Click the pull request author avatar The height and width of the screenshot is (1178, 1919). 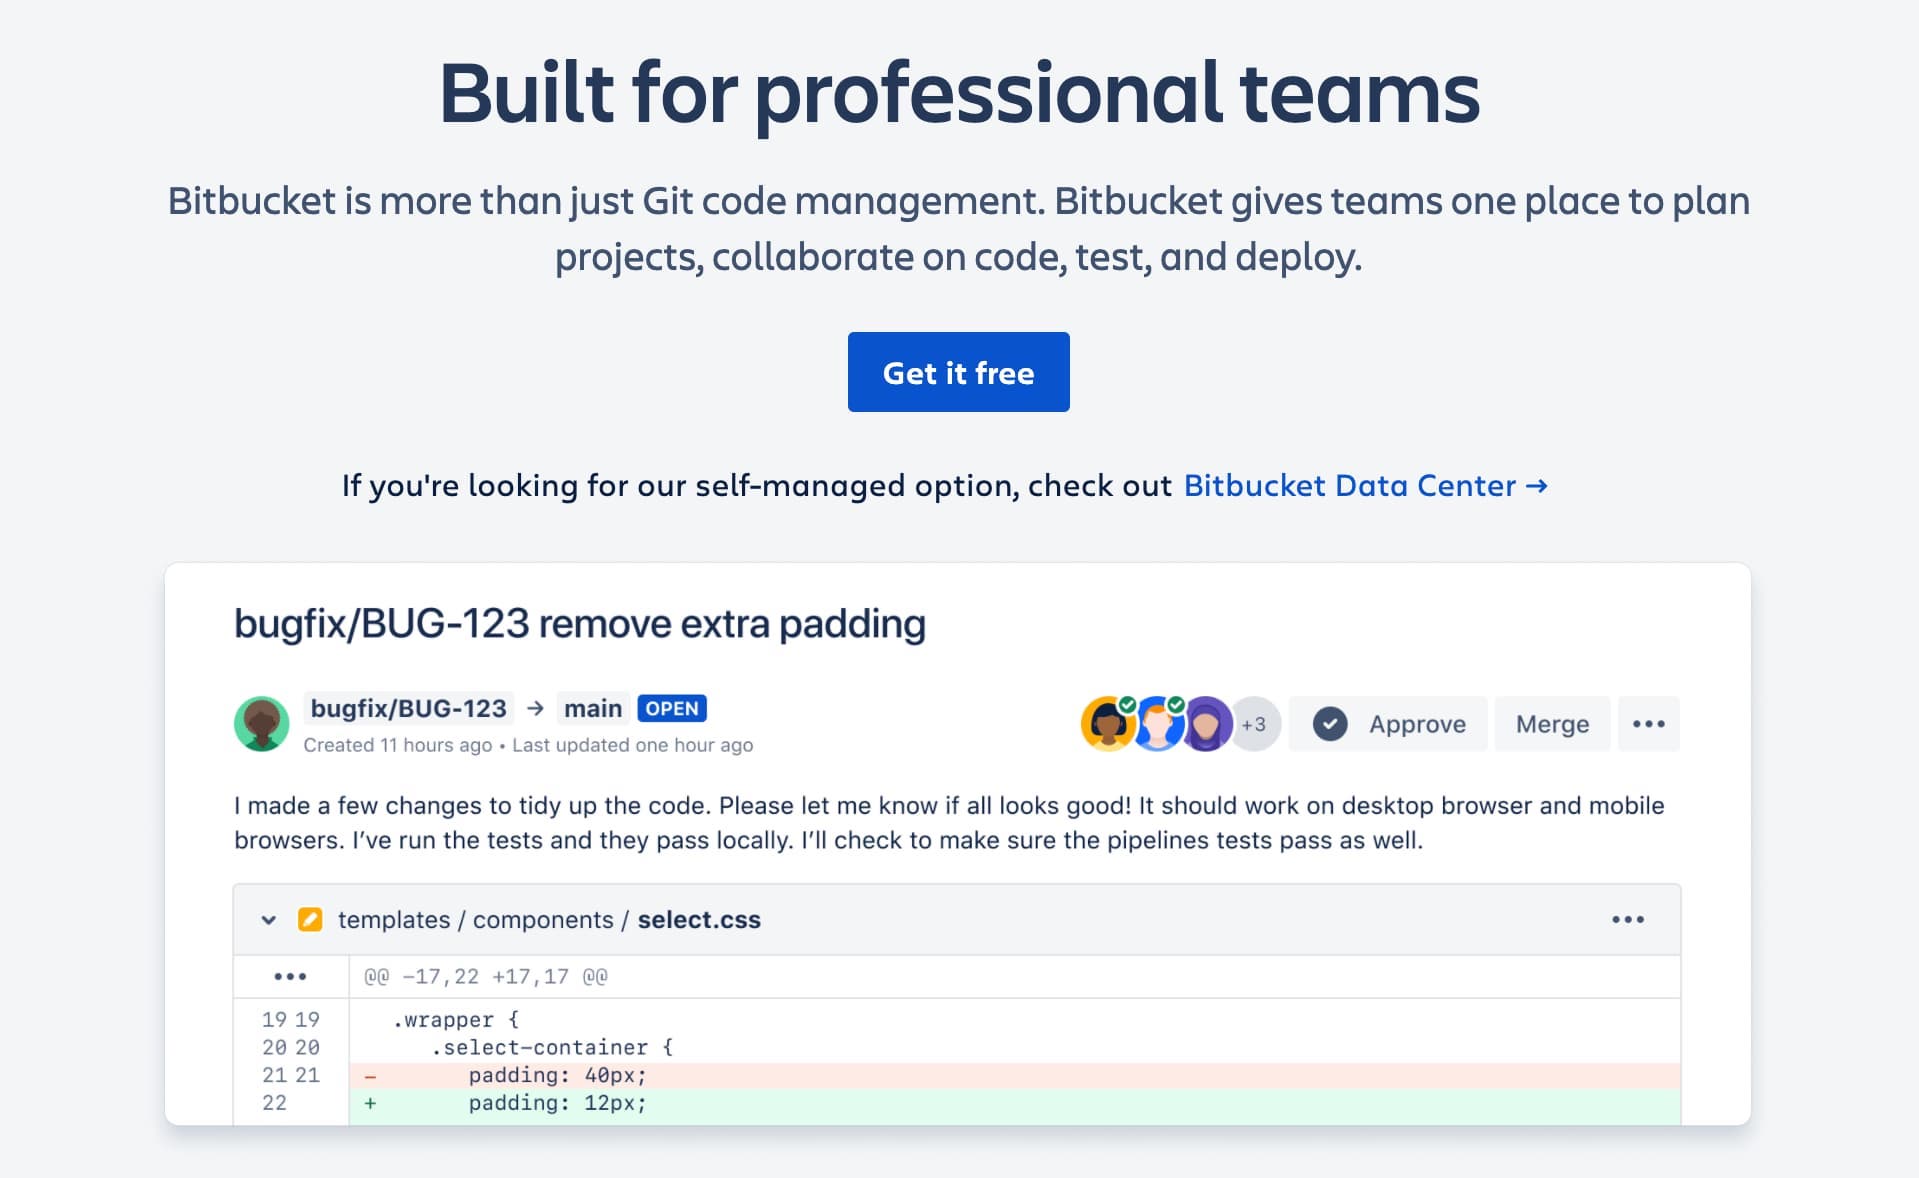click(262, 724)
